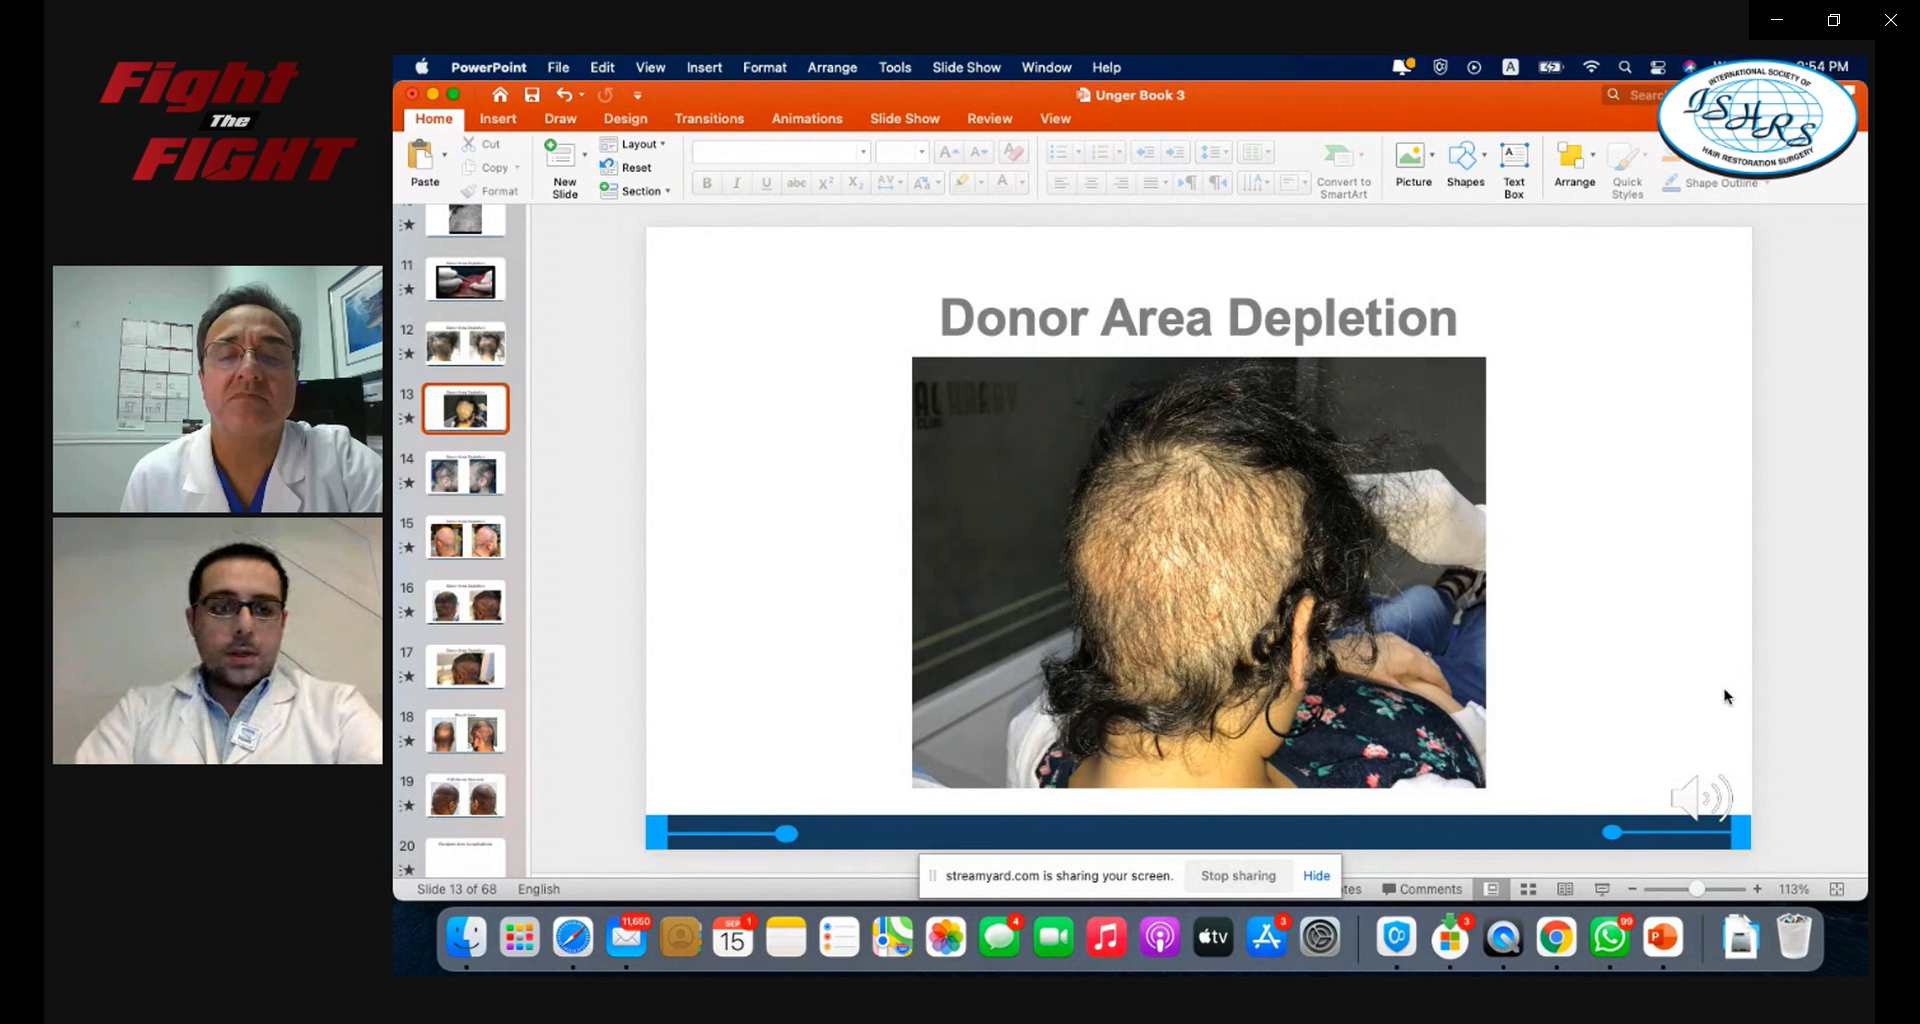Open the Insert ribbon tab

(x=498, y=118)
